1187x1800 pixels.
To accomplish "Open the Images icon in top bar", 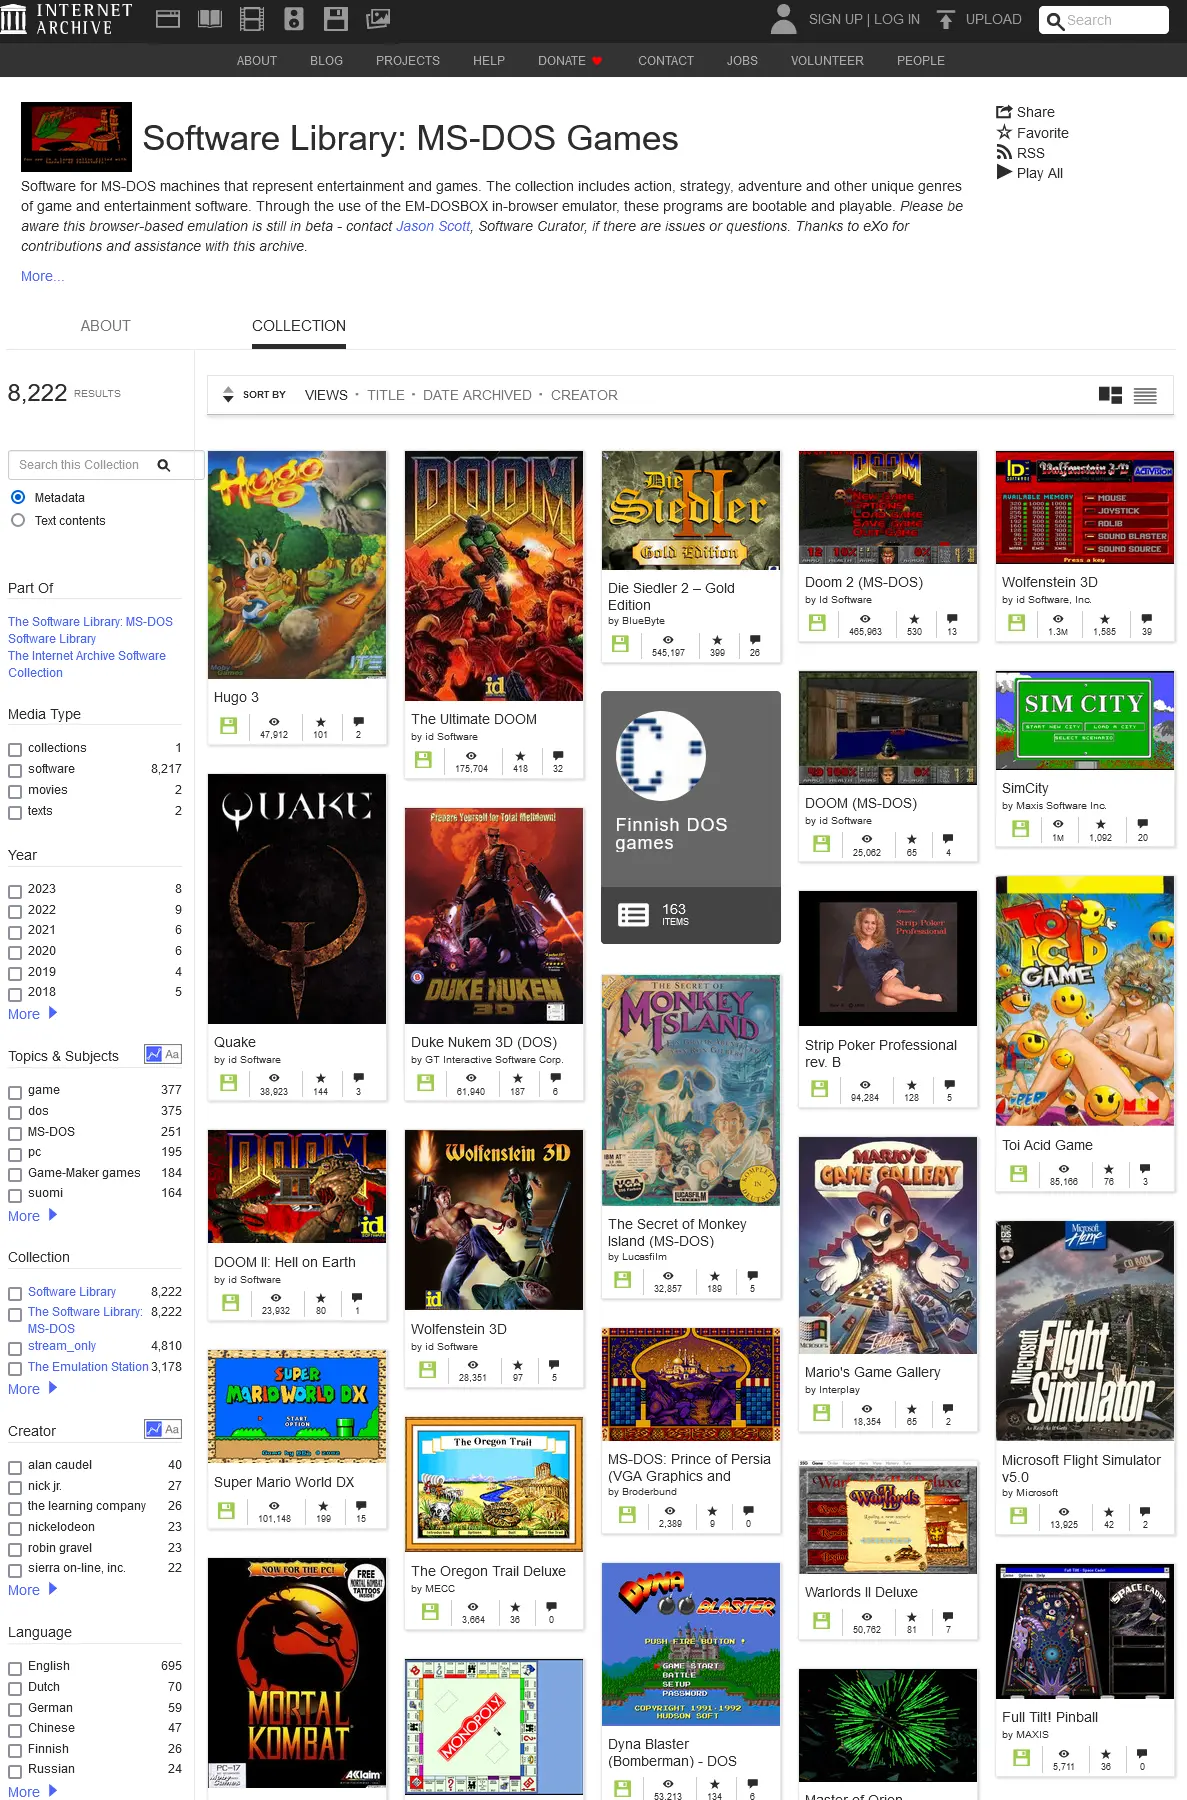I will [378, 19].
